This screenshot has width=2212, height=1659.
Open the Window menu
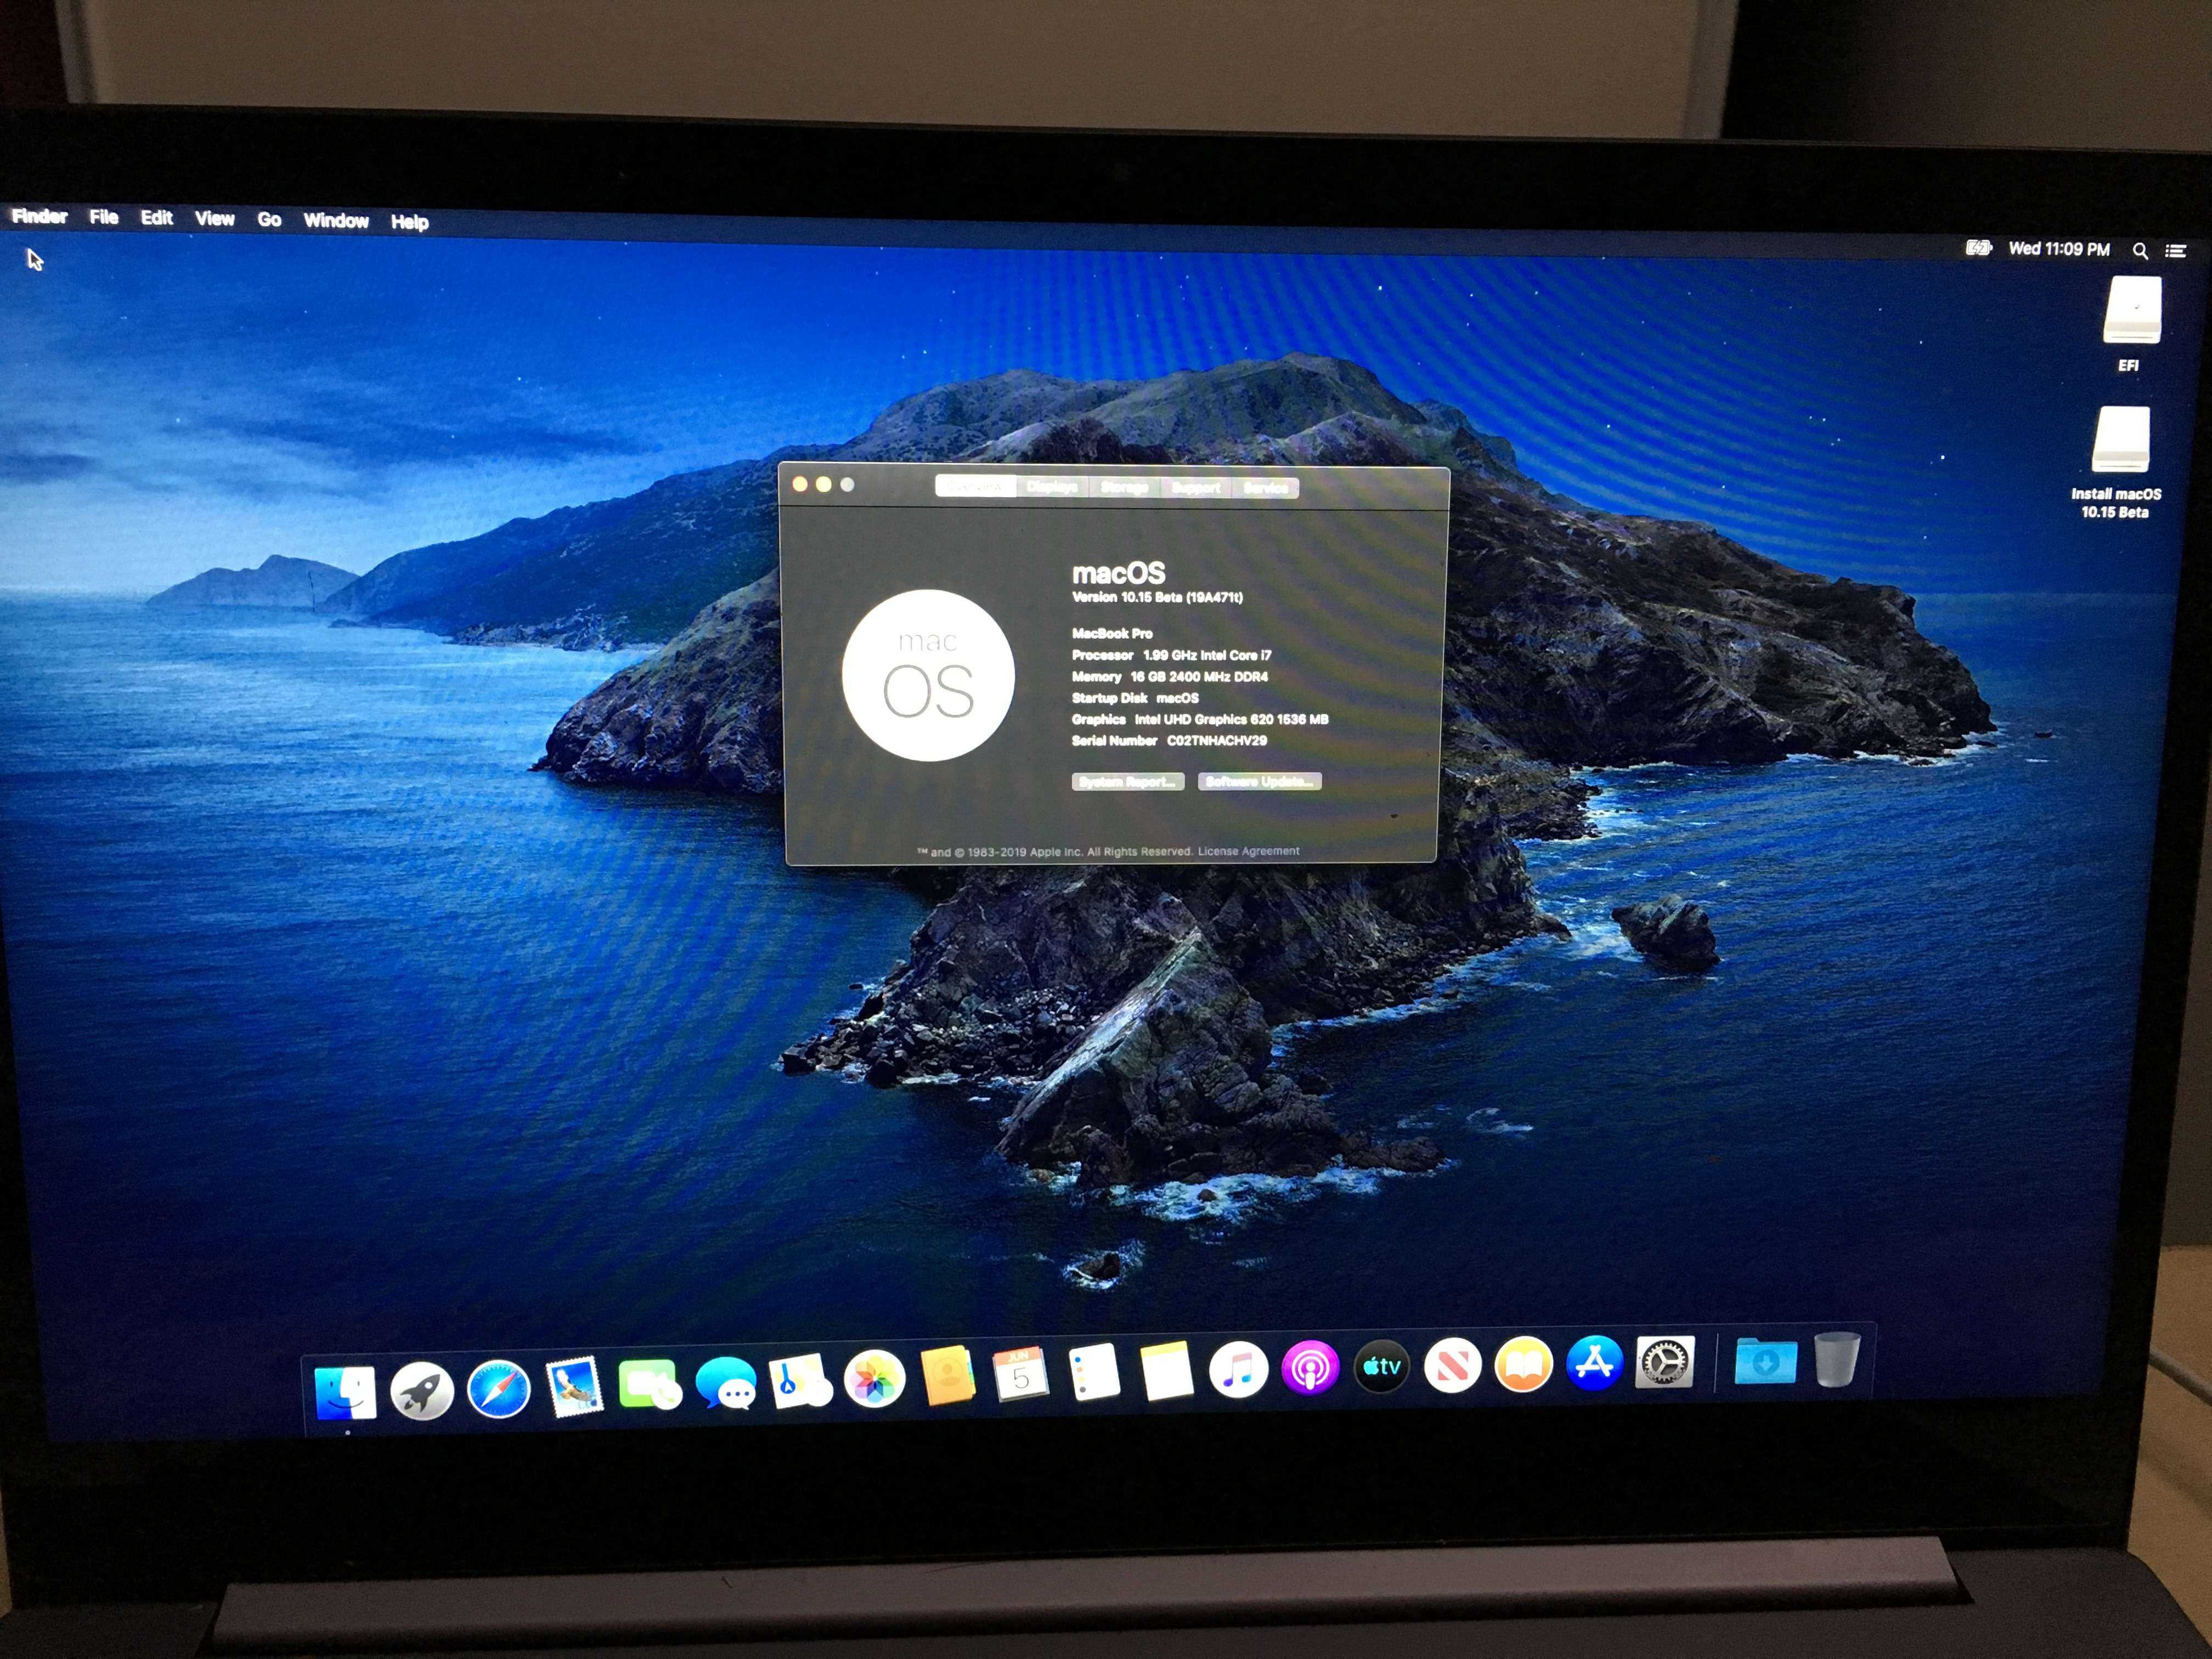point(336,221)
